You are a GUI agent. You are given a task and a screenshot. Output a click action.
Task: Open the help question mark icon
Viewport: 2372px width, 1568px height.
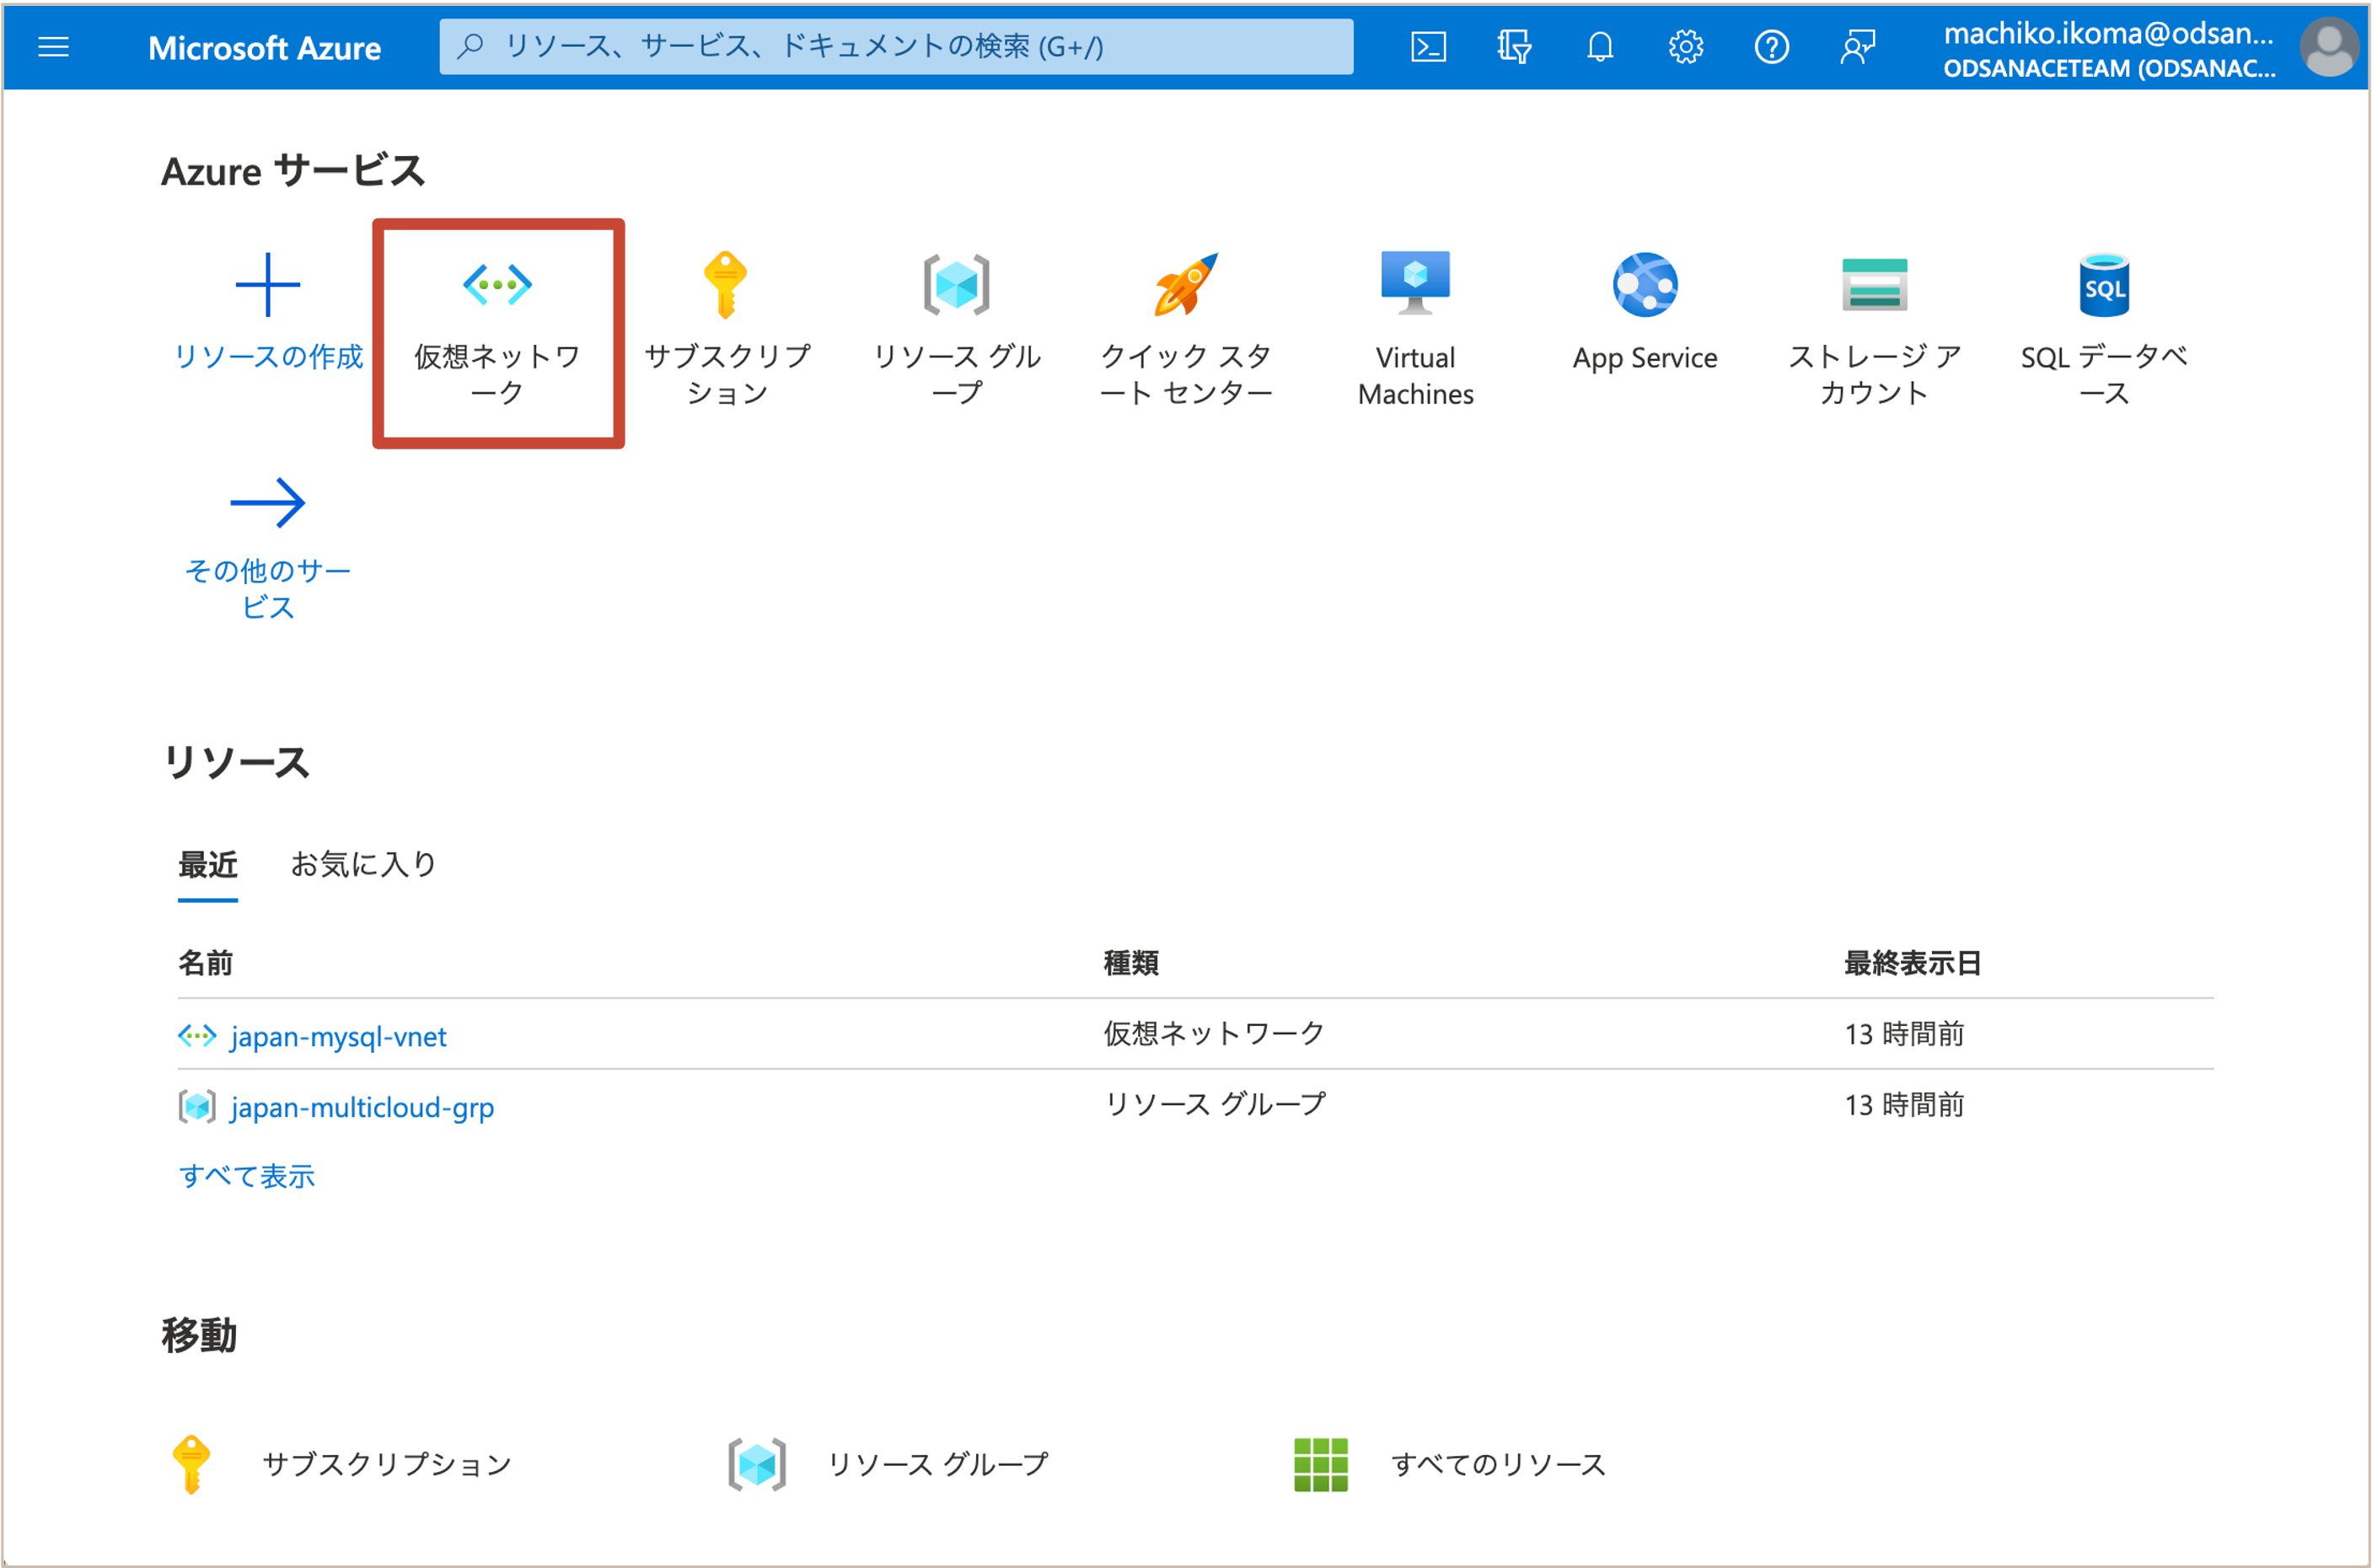(1771, 47)
